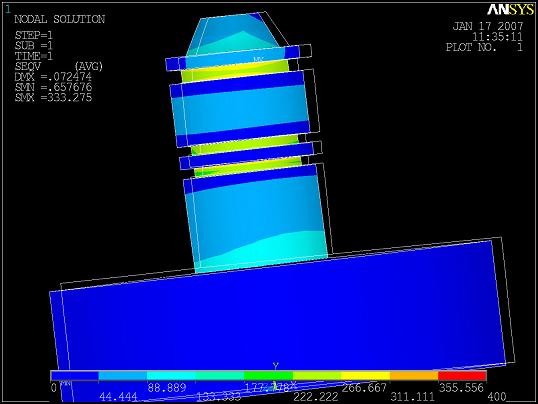Click the SEQV (AVG) label
The width and height of the screenshot is (538, 404).
pos(59,66)
